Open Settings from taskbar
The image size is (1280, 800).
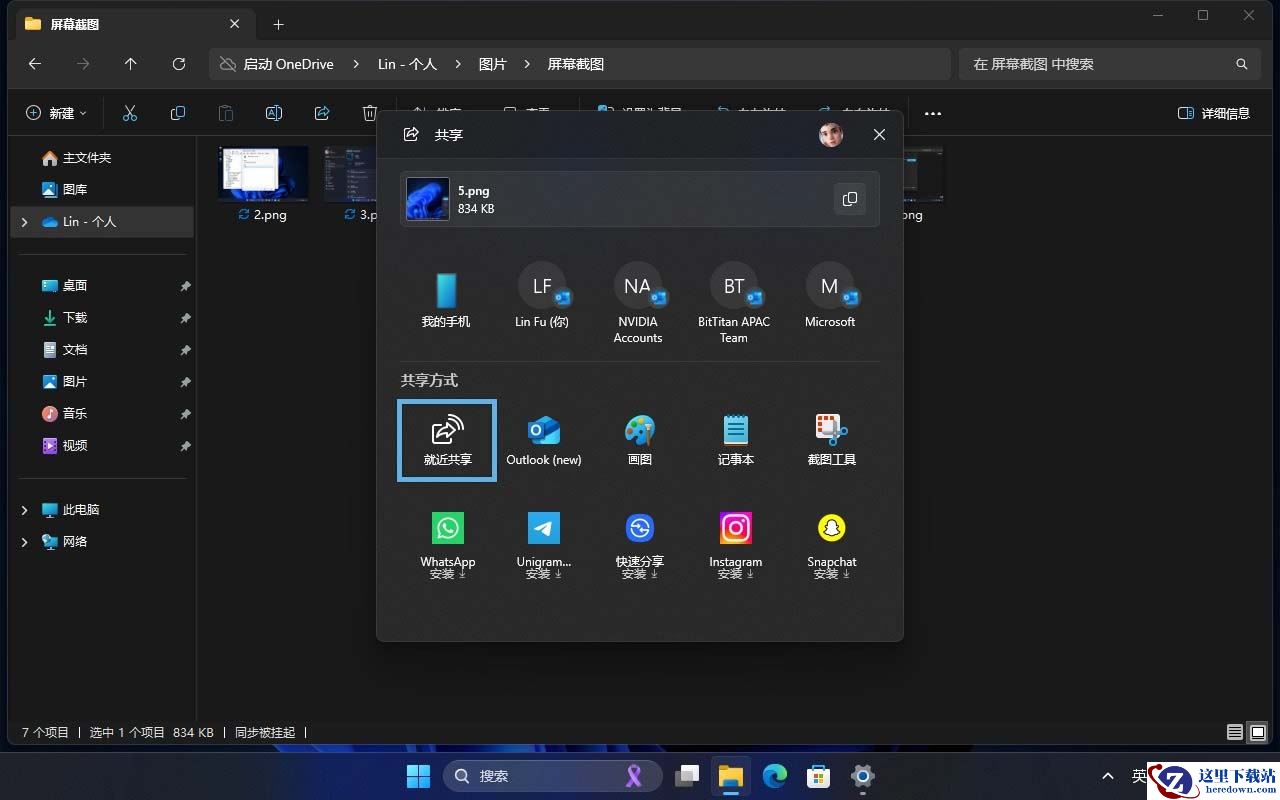click(x=863, y=776)
